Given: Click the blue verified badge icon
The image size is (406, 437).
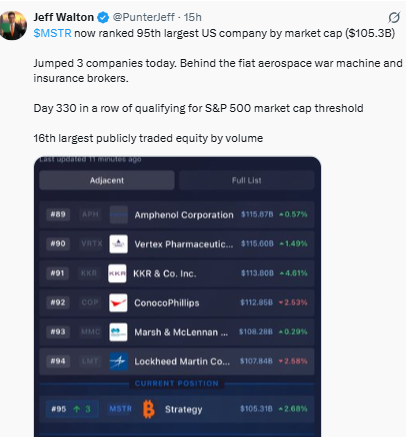Looking at the screenshot, I should [103, 17].
